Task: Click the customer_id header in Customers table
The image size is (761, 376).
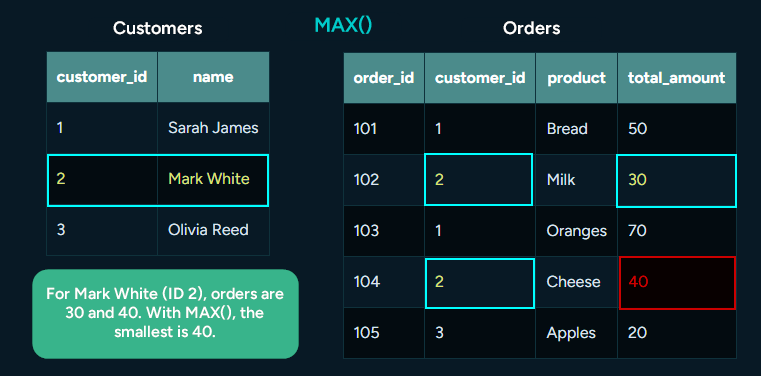Action: (x=102, y=77)
